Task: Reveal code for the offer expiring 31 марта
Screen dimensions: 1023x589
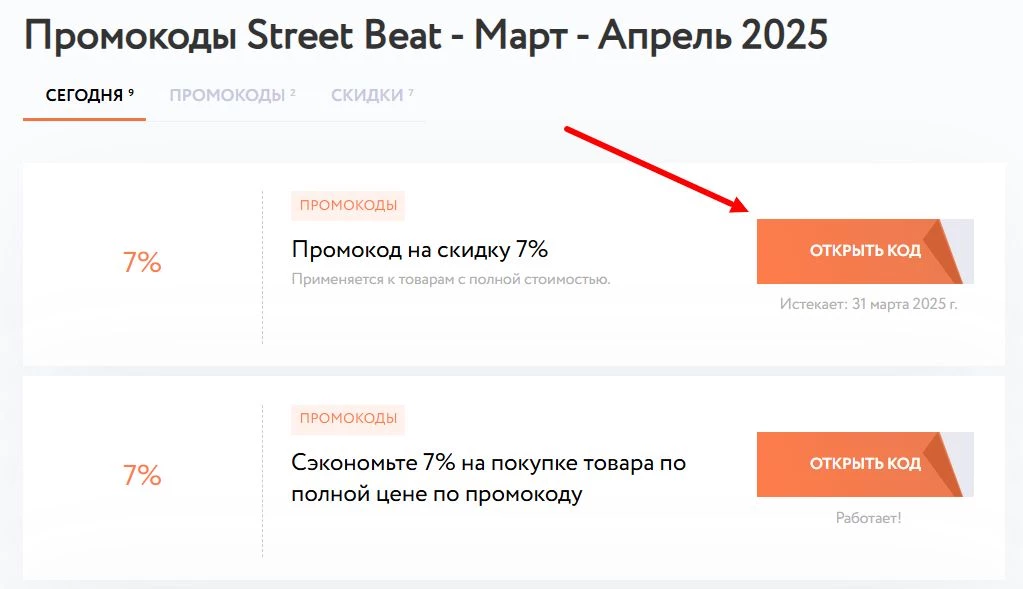Action: pyautogui.click(x=864, y=251)
